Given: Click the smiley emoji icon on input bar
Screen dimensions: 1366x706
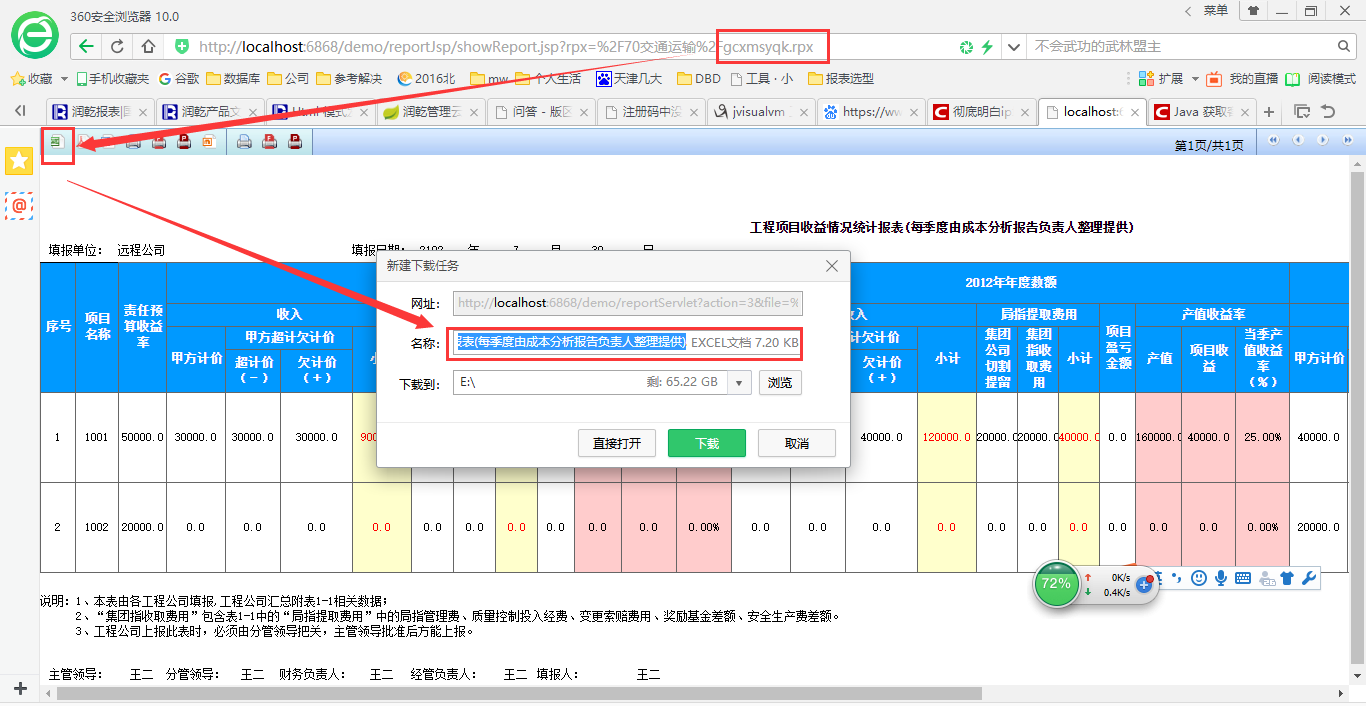Looking at the screenshot, I should point(1198,577).
